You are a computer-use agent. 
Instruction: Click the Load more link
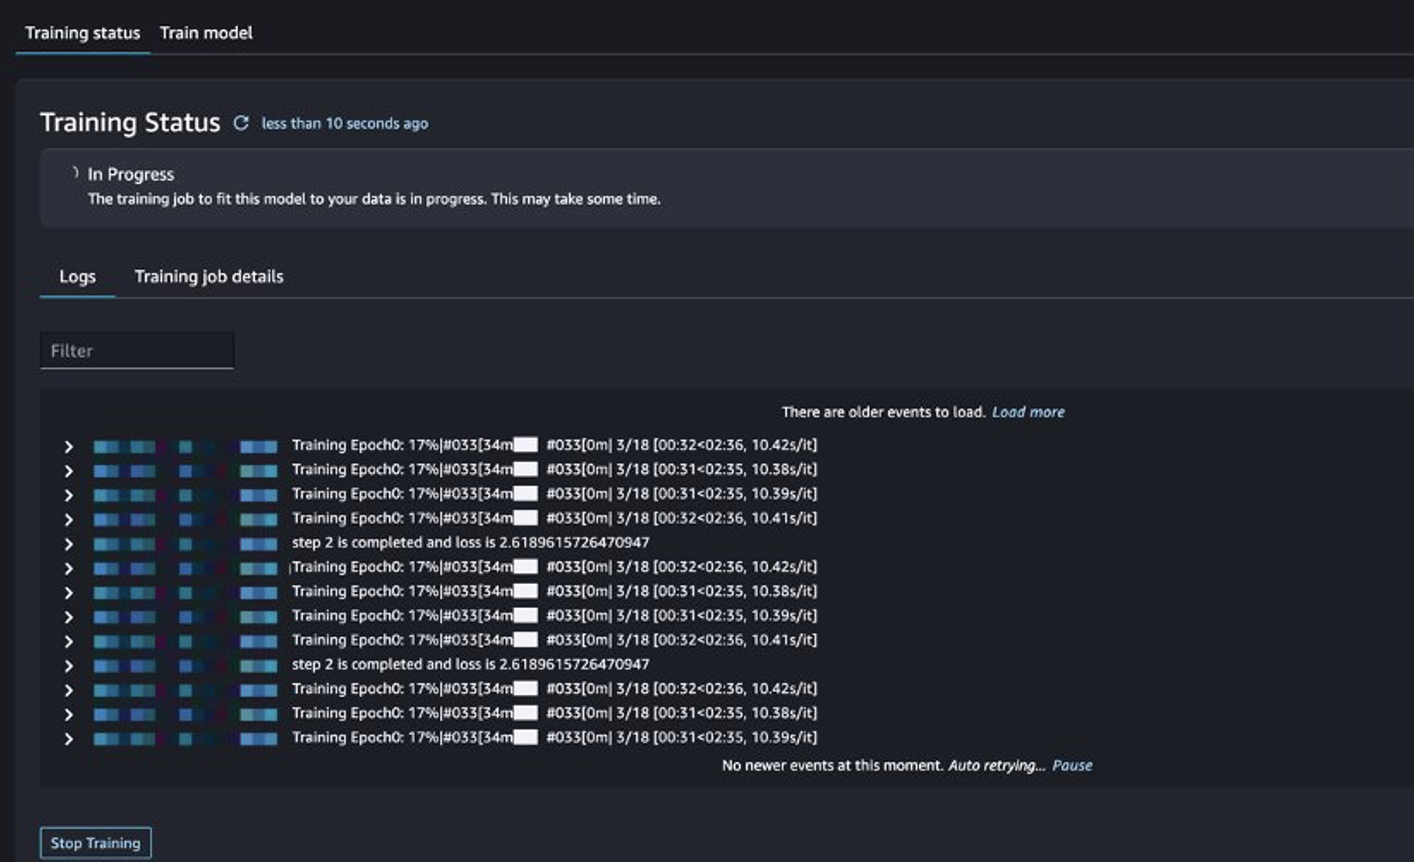tap(1028, 412)
